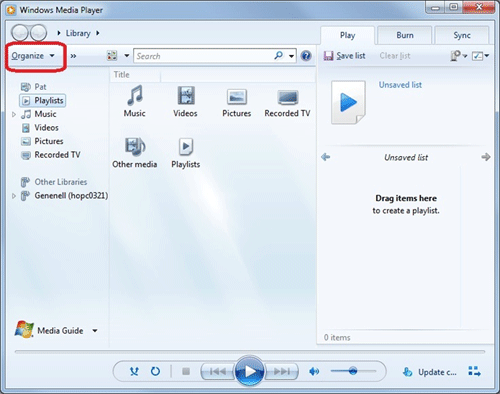
Task: Click the view options icon
Action: click(x=112, y=56)
